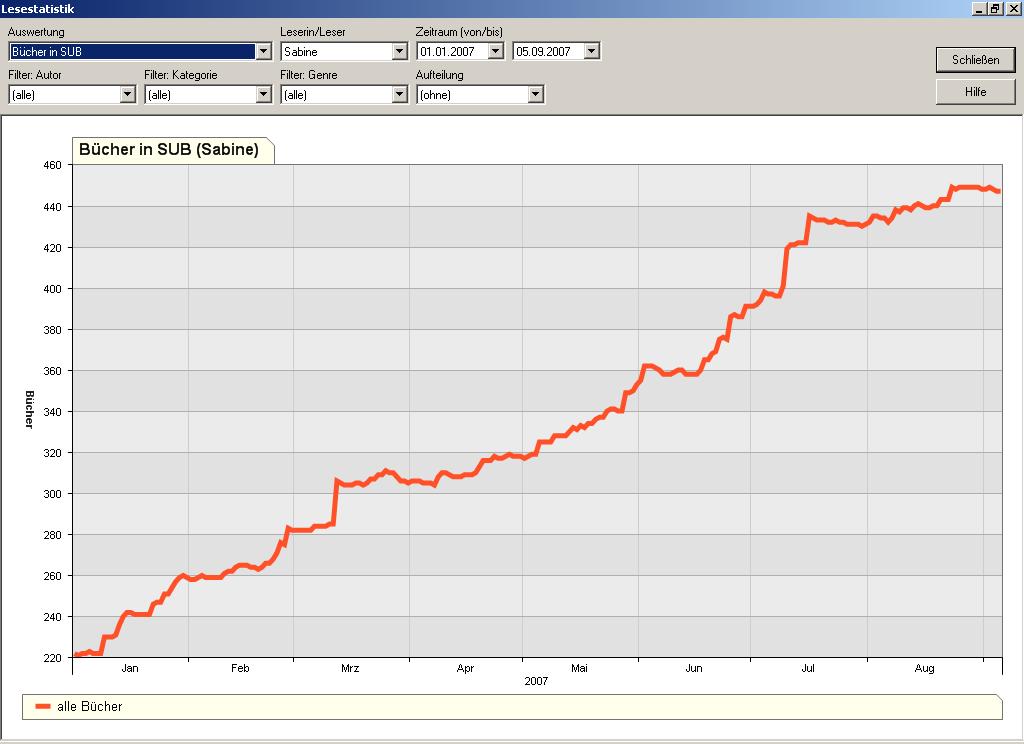Viewport: 1024px width, 744px height.
Task: Click the red legend swatch for alle Bücher
Action: pyautogui.click(x=43, y=707)
